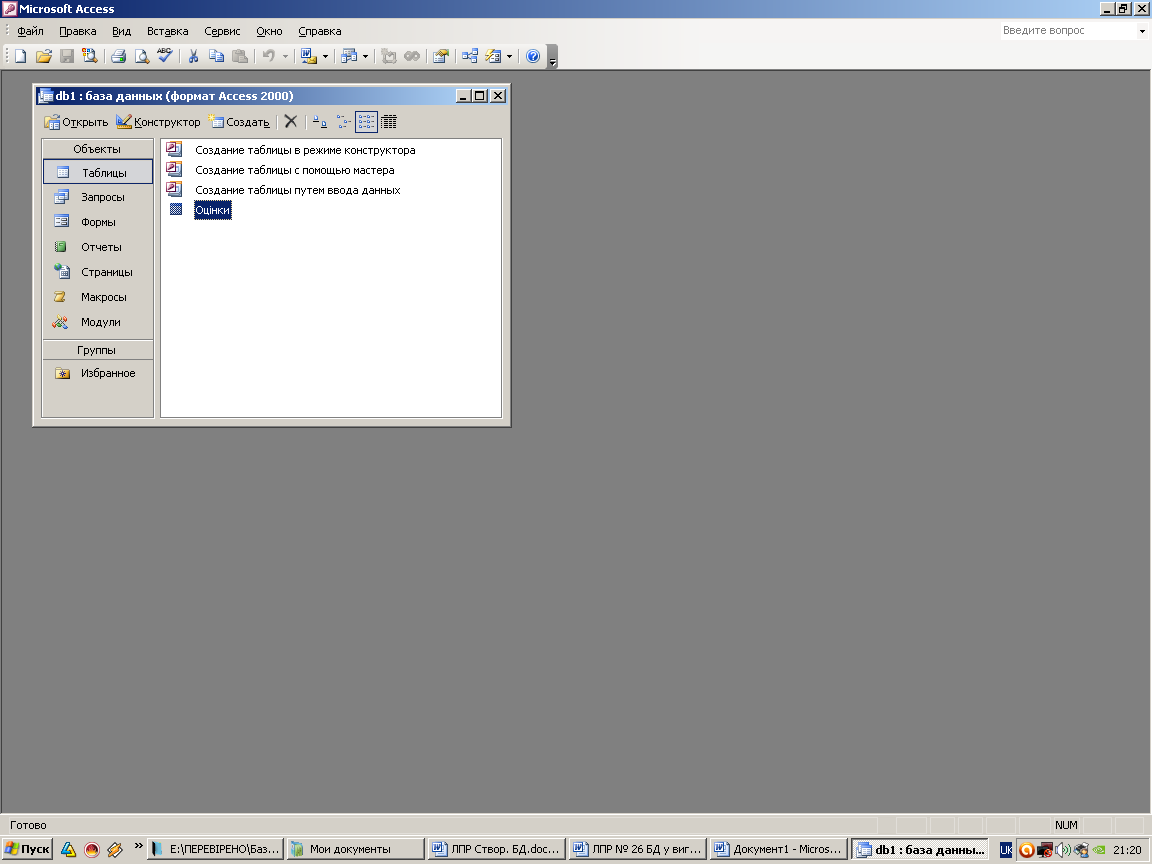Open the toolbar options chevron
1152x864 pixels.
click(552, 57)
